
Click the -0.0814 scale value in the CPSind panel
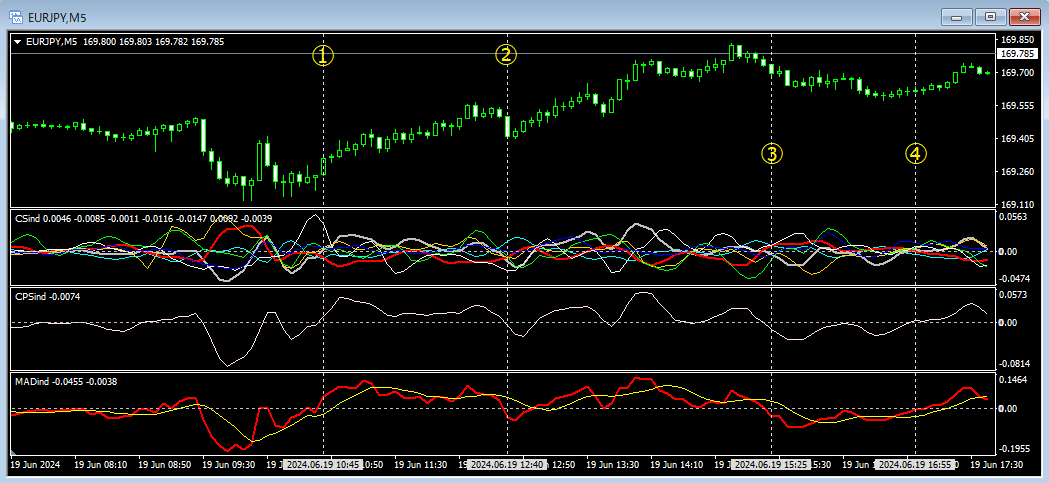pos(1016,364)
